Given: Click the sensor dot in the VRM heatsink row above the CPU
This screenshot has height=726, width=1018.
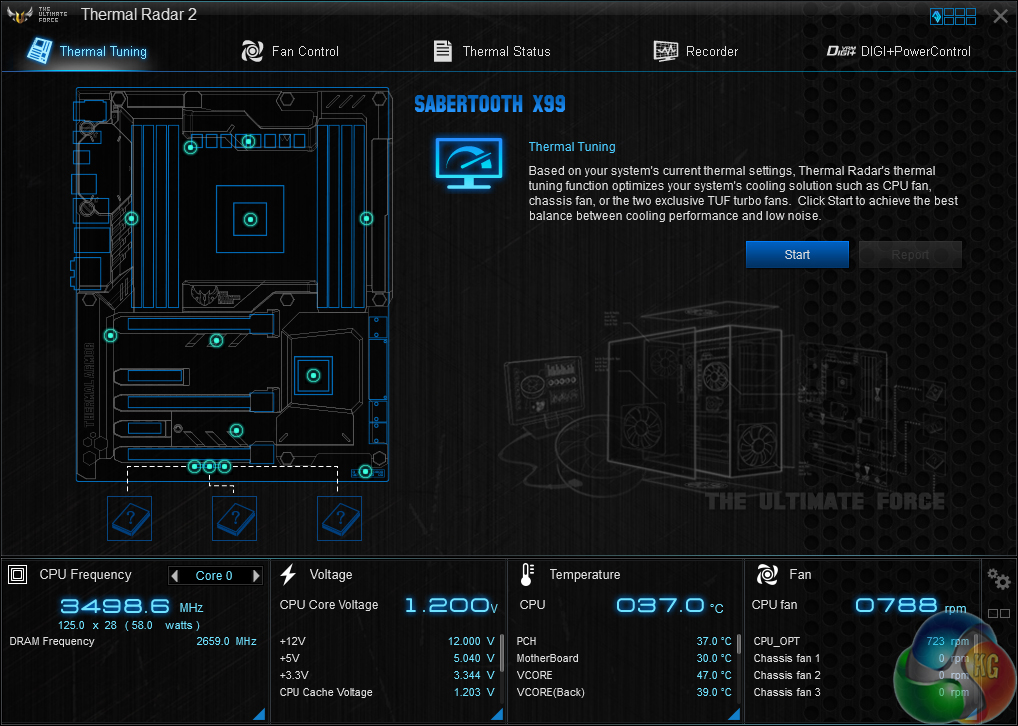Looking at the screenshot, I should coord(249,142).
